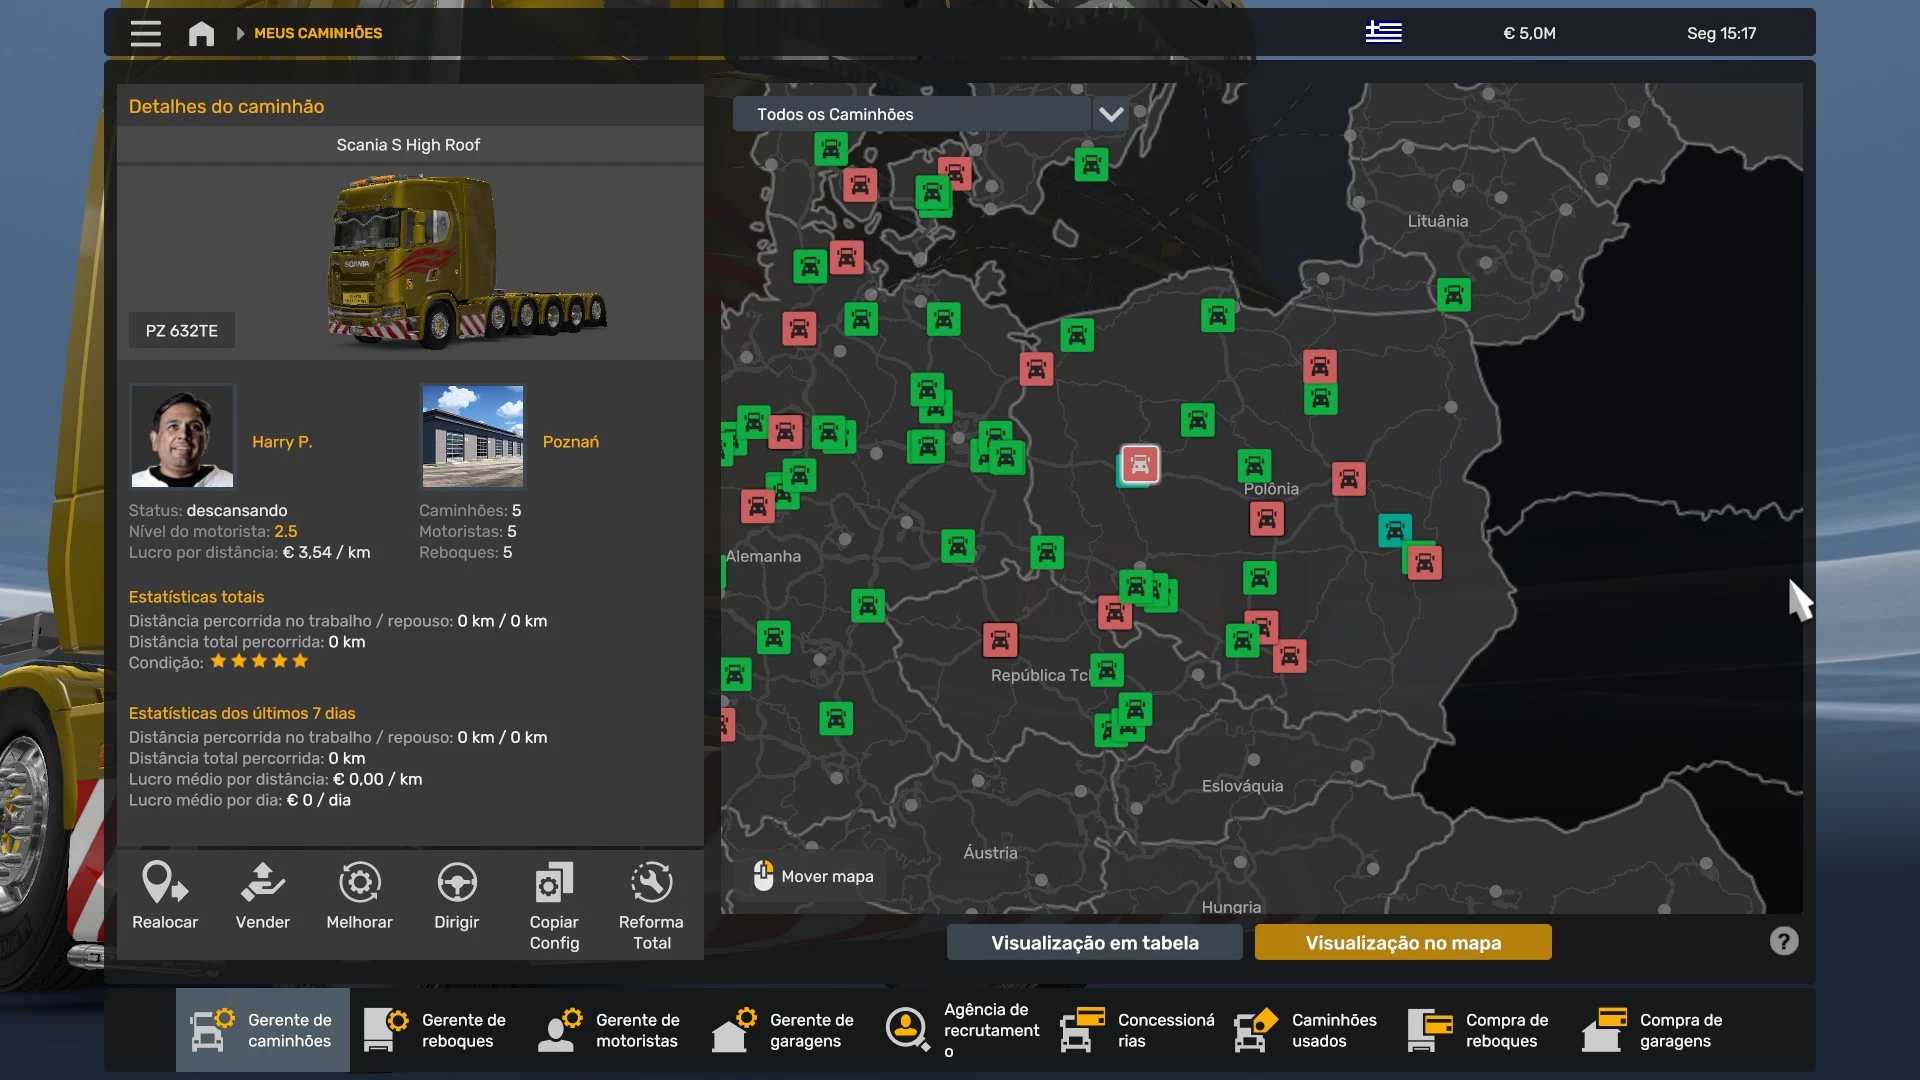Switch to Visualização no mapa
Viewport: 1920px width, 1080px height.
(x=1402, y=942)
